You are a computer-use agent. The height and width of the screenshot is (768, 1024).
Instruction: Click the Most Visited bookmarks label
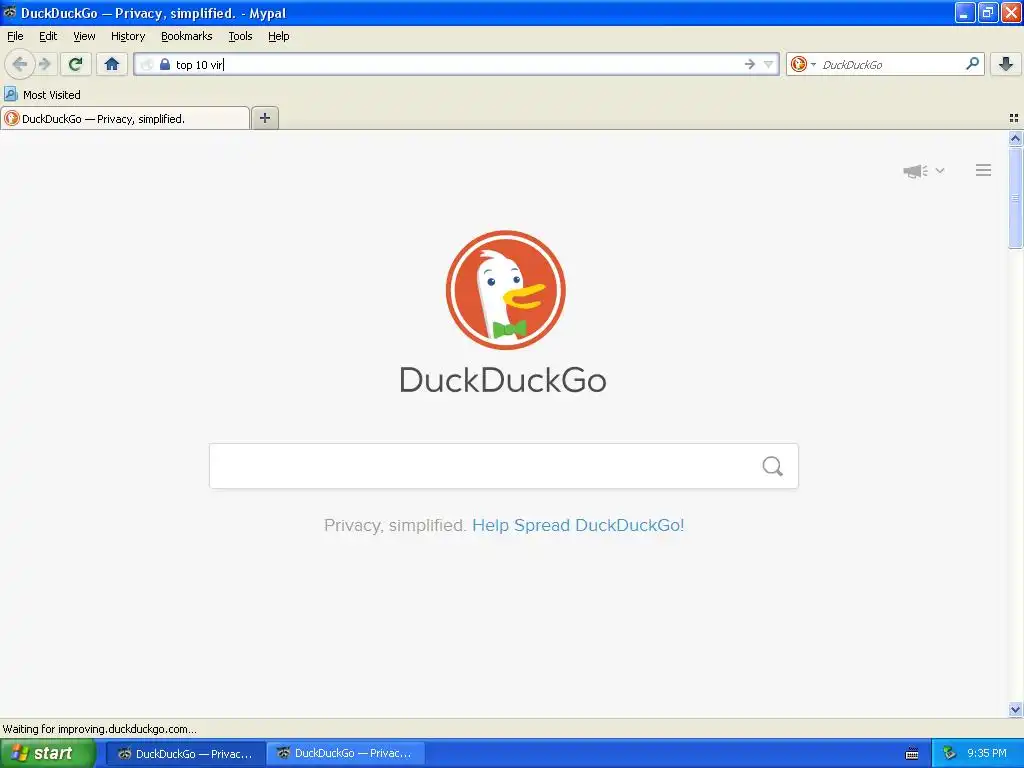tap(52, 95)
